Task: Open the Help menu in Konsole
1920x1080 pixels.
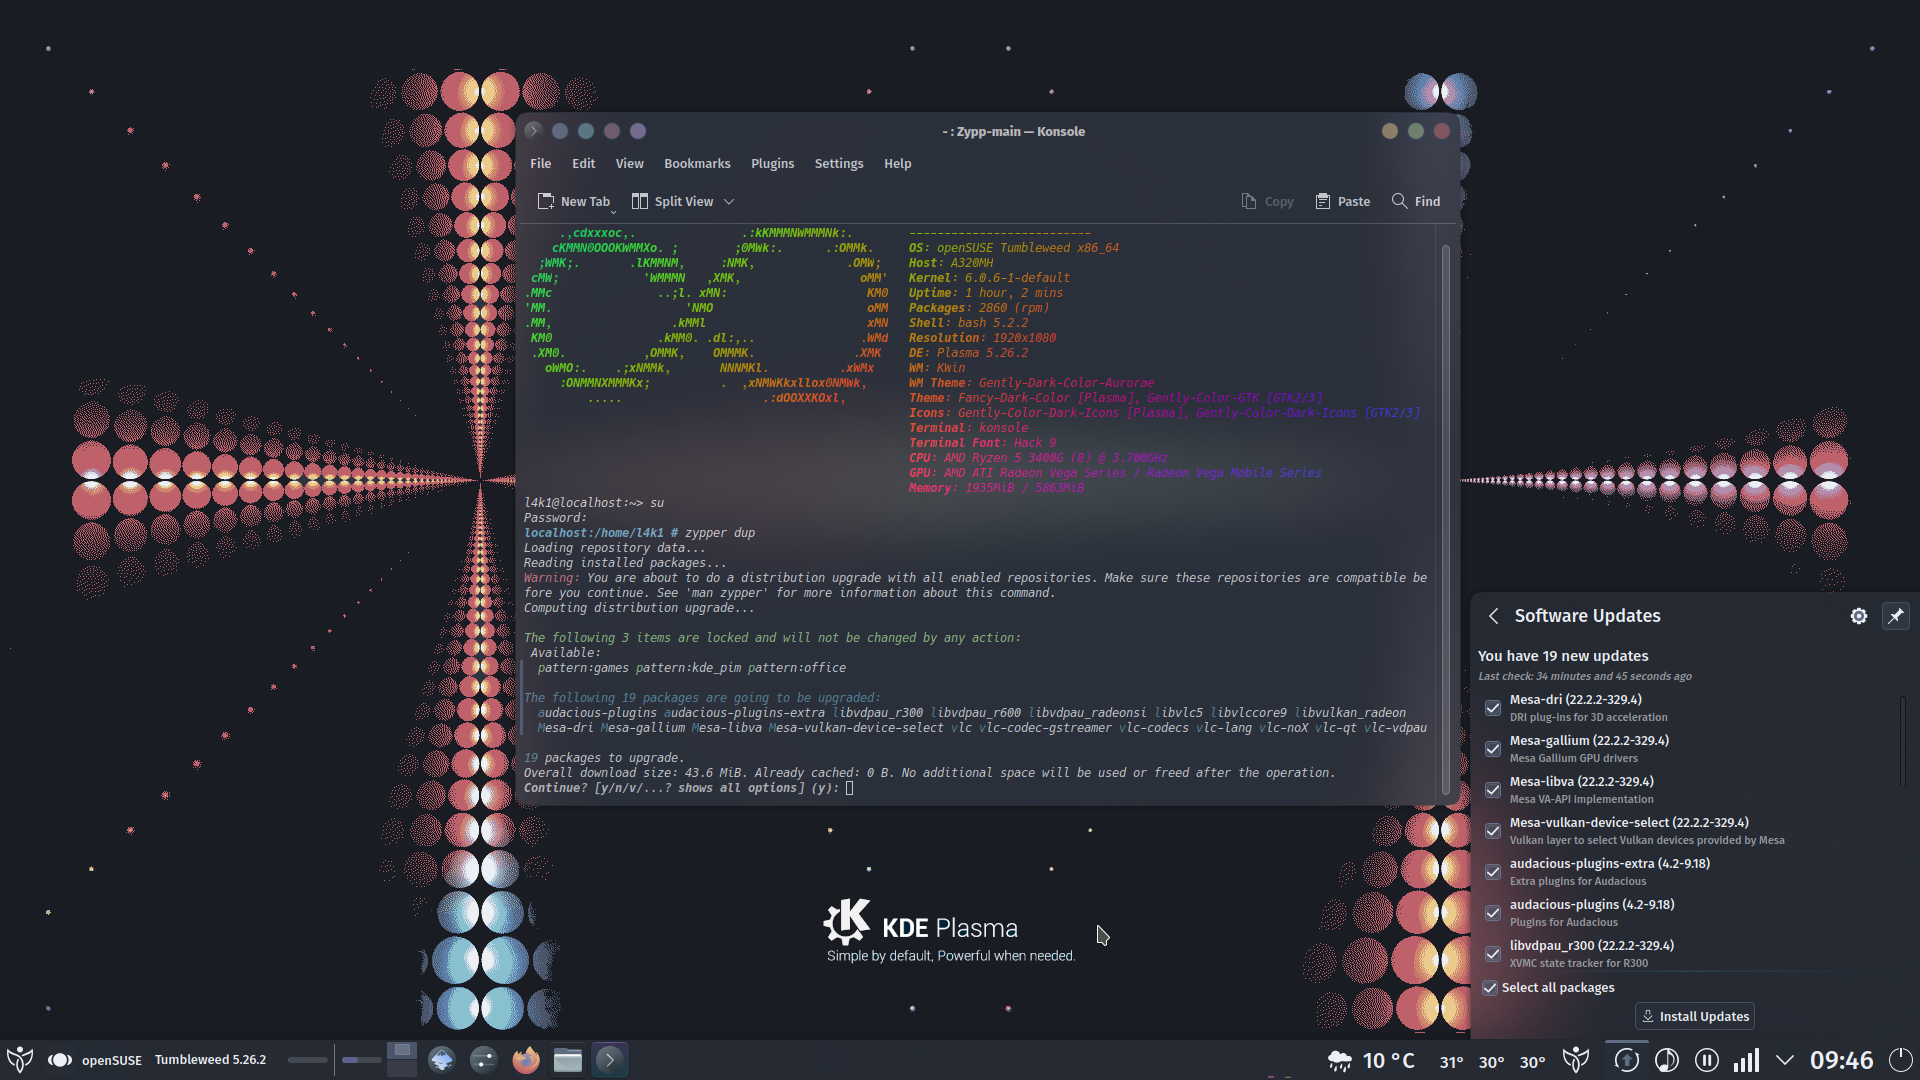Action: pos(897,163)
